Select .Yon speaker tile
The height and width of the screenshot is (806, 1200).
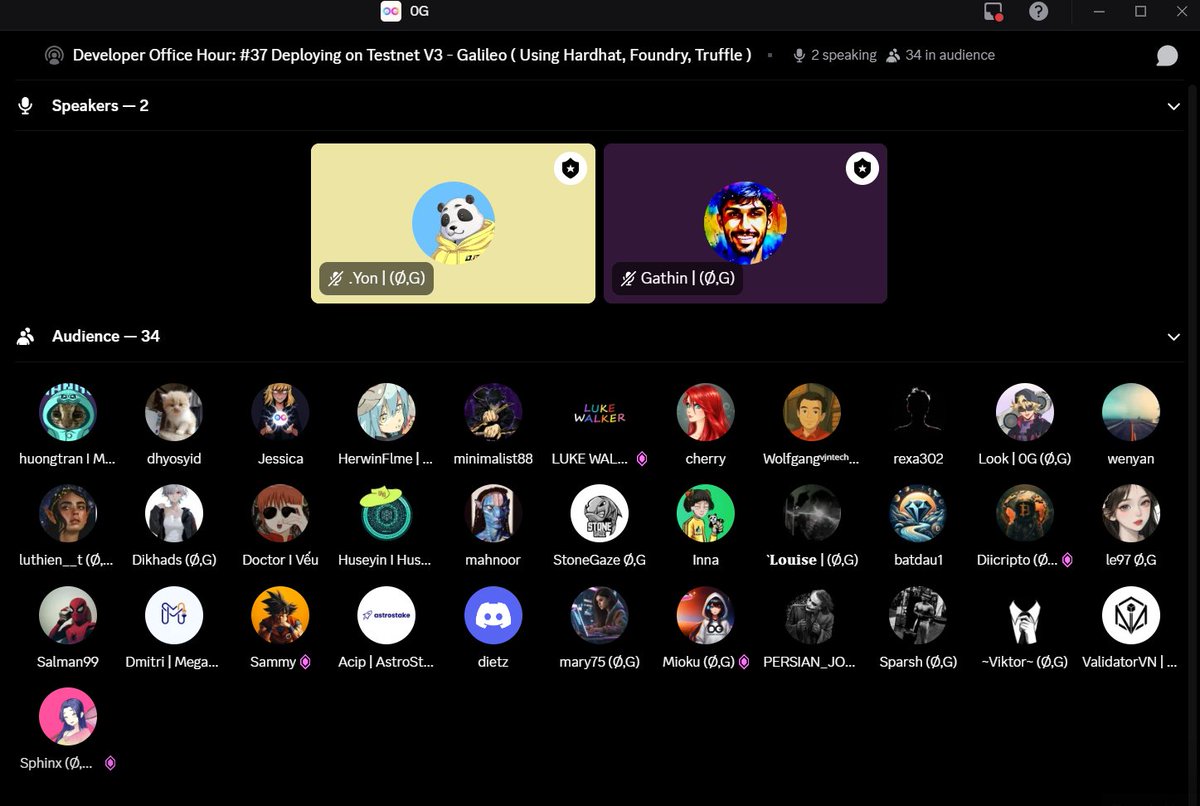pos(453,223)
